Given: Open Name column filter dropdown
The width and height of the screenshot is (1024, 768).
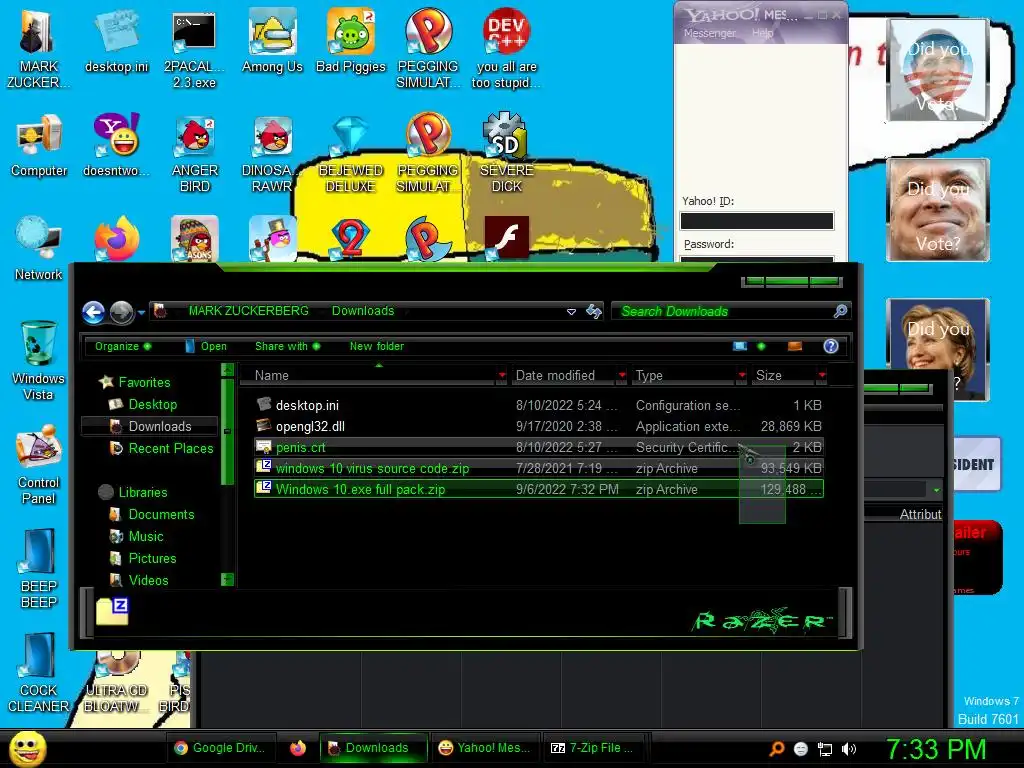Looking at the screenshot, I should point(502,376).
